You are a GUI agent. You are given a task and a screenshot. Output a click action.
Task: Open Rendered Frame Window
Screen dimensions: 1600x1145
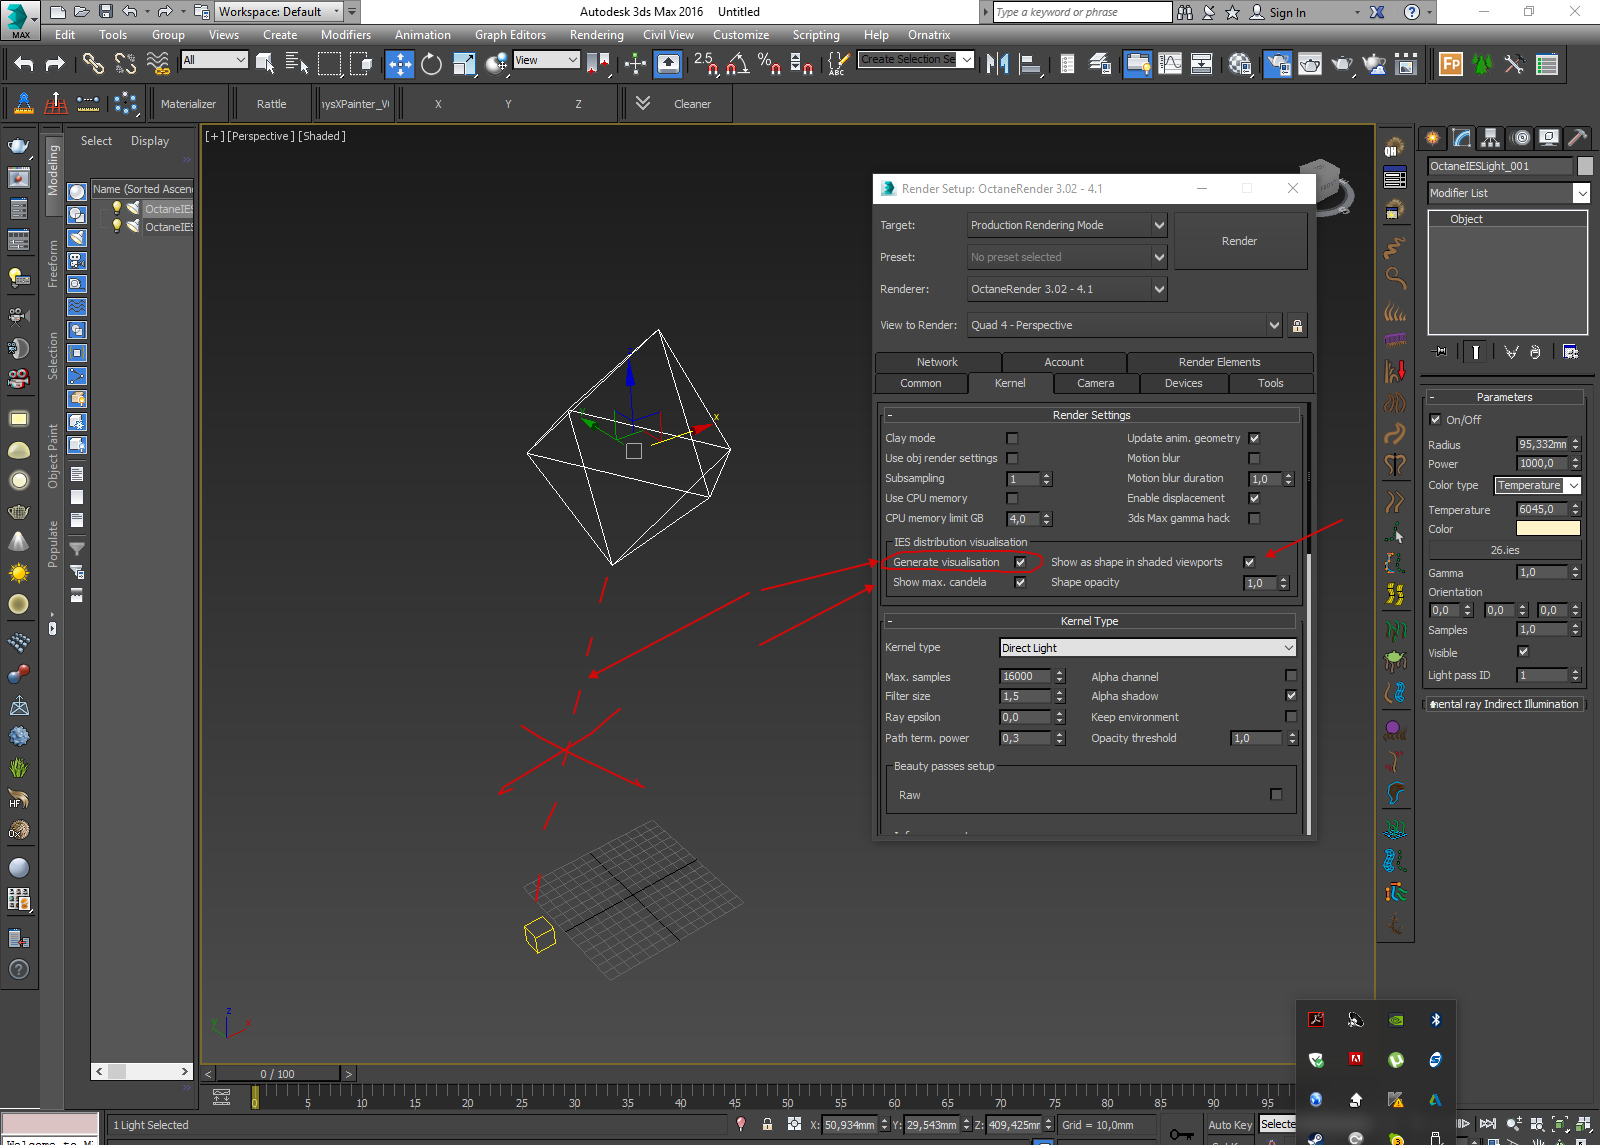(x=1310, y=64)
